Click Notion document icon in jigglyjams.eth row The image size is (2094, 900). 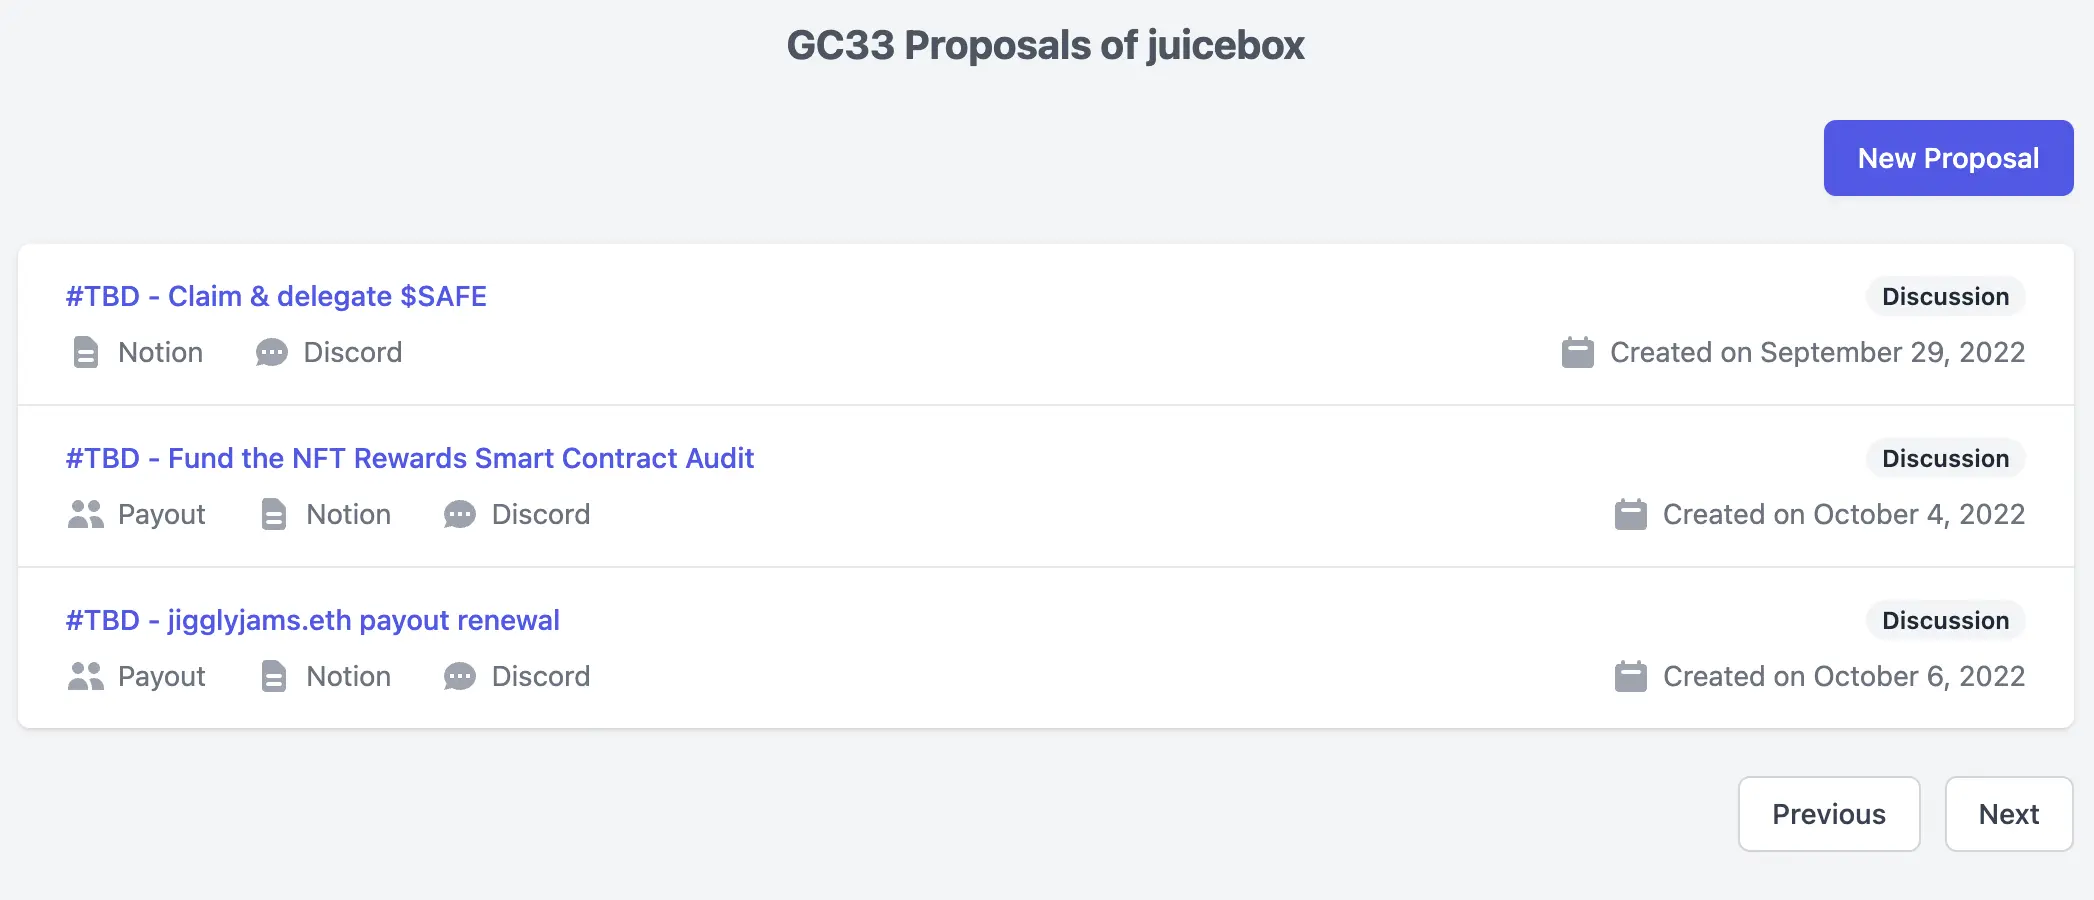click(274, 676)
